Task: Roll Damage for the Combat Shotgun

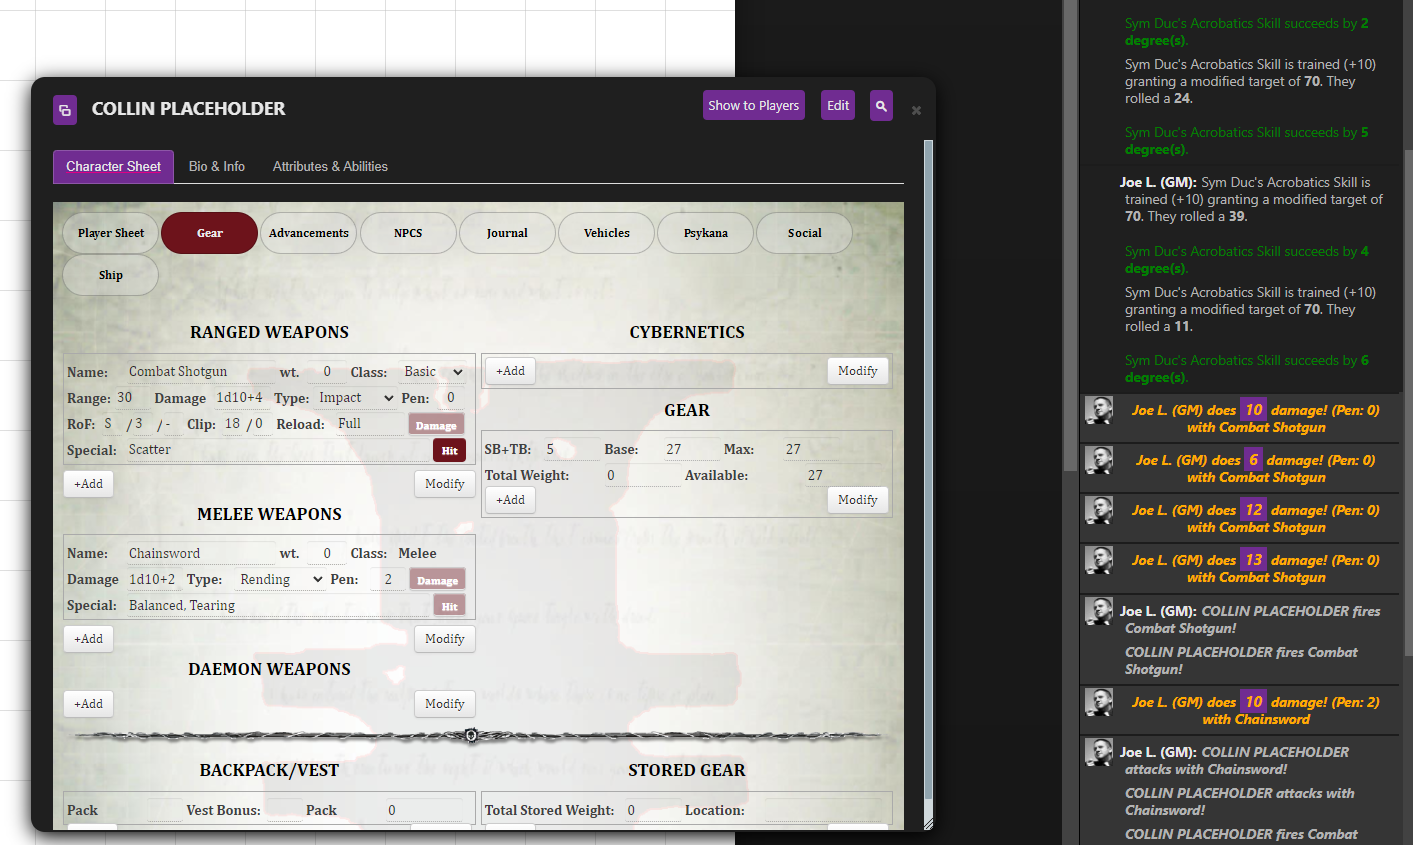Action: coord(436,424)
